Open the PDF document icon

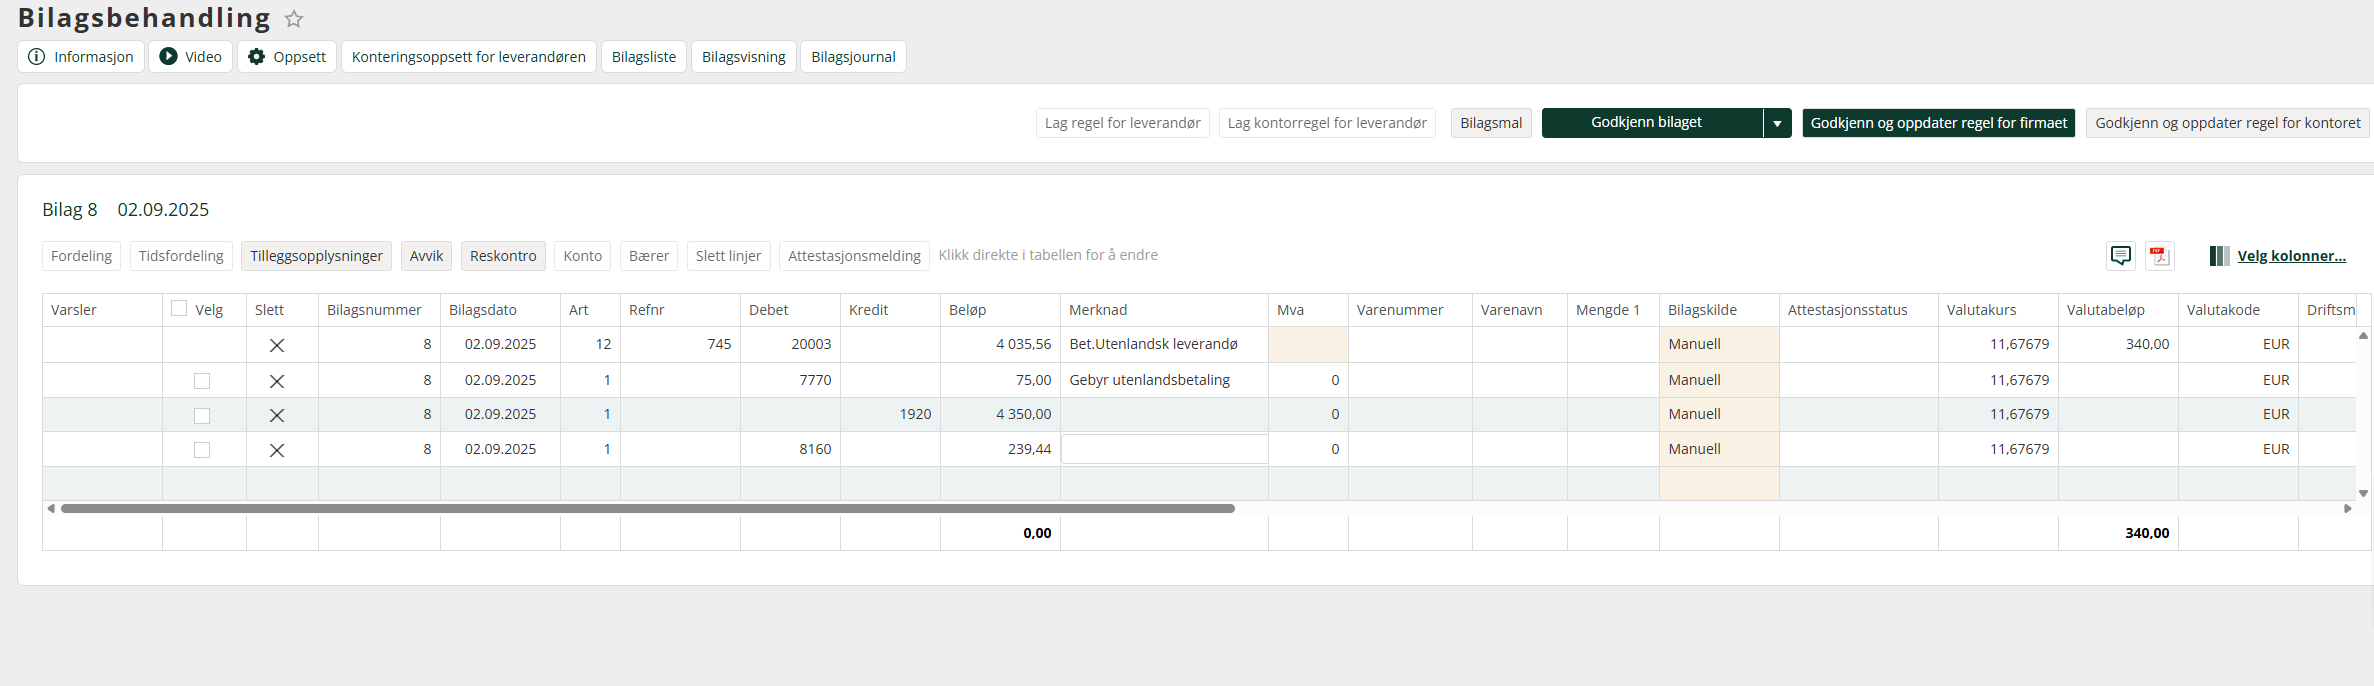click(2160, 256)
